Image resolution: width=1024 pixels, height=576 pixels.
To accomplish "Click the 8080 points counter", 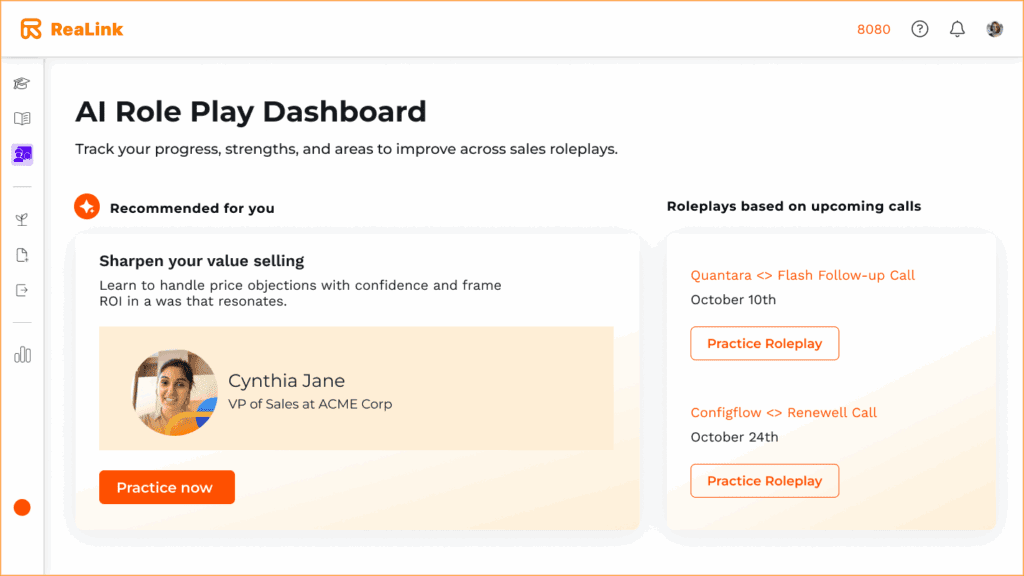I will click(x=873, y=29).
